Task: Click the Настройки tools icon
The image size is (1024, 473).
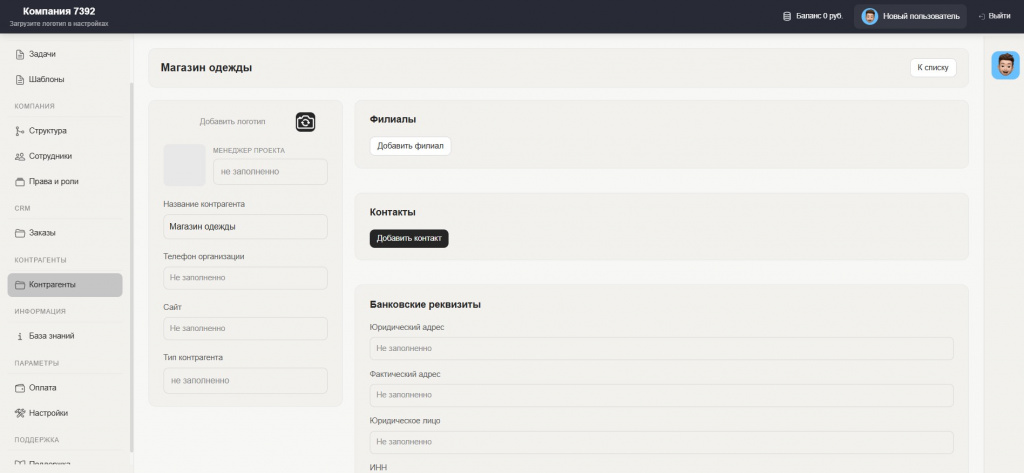Action: point(20,413)
